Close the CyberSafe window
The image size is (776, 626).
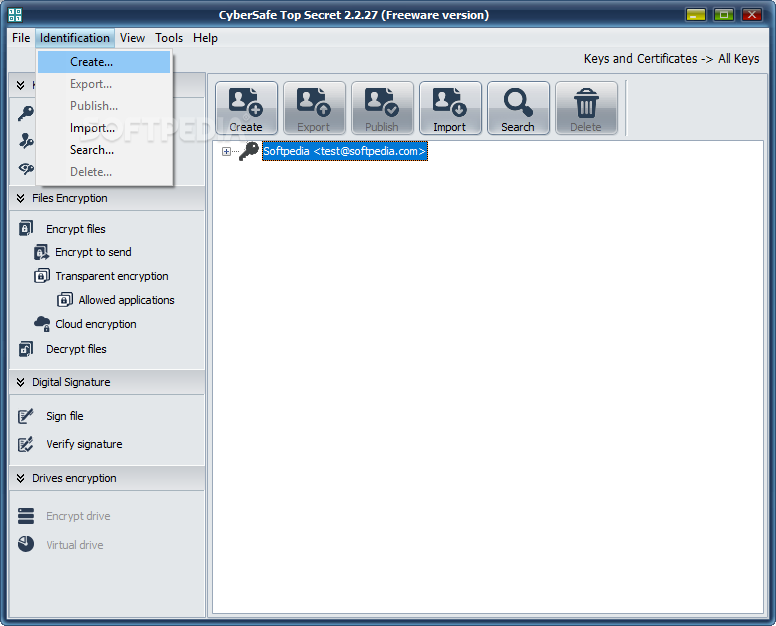coord(752,15)
